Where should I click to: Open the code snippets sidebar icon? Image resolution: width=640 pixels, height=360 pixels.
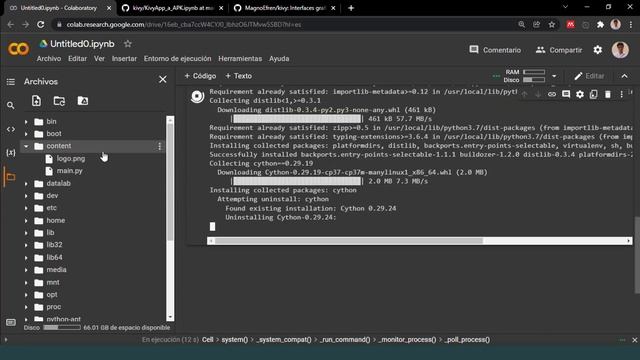point(11,129)
